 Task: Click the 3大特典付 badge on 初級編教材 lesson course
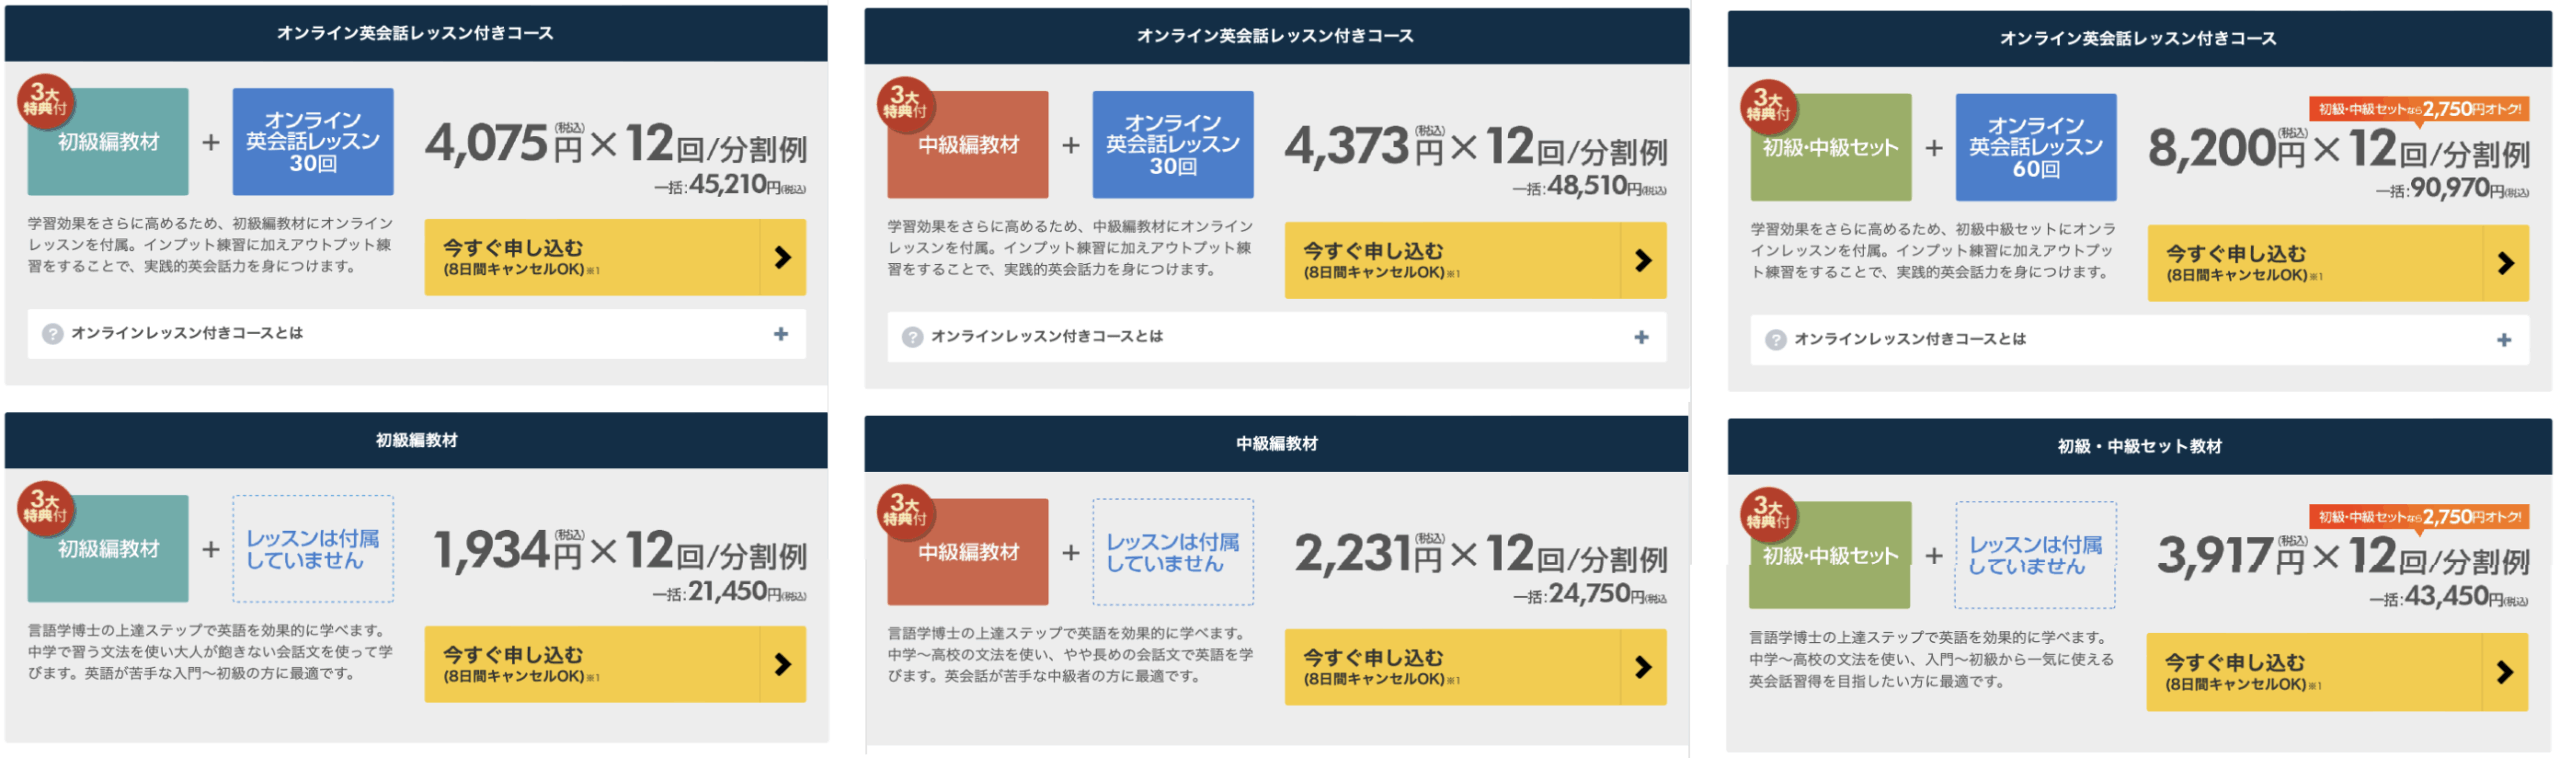(x=44, y=101)
